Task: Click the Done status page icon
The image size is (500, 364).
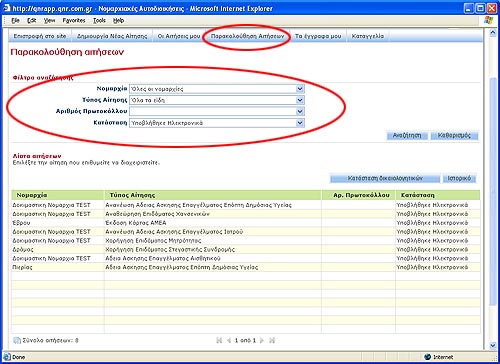Action: [7, 357]
